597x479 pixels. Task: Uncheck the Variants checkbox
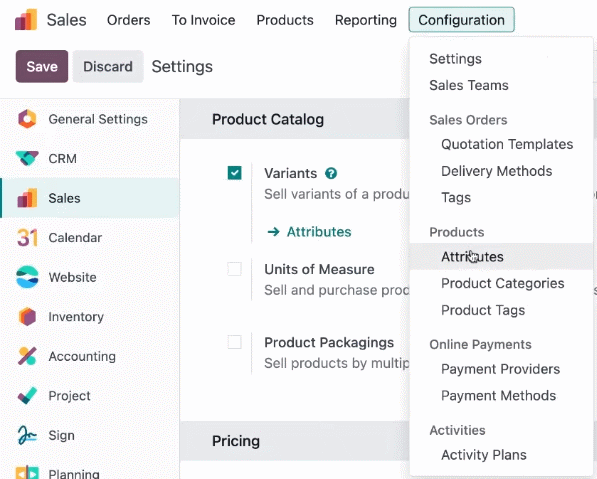pyautogui.click(x=235, y=173)
